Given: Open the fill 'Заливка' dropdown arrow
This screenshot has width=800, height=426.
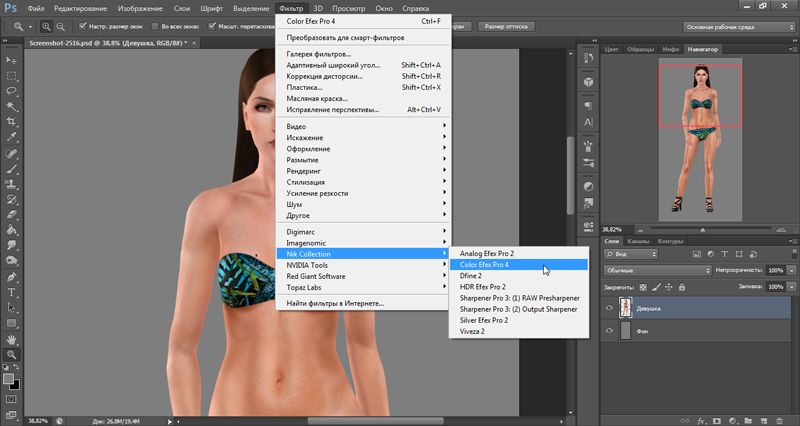Looking at the screenshot, I should [792, 287].
